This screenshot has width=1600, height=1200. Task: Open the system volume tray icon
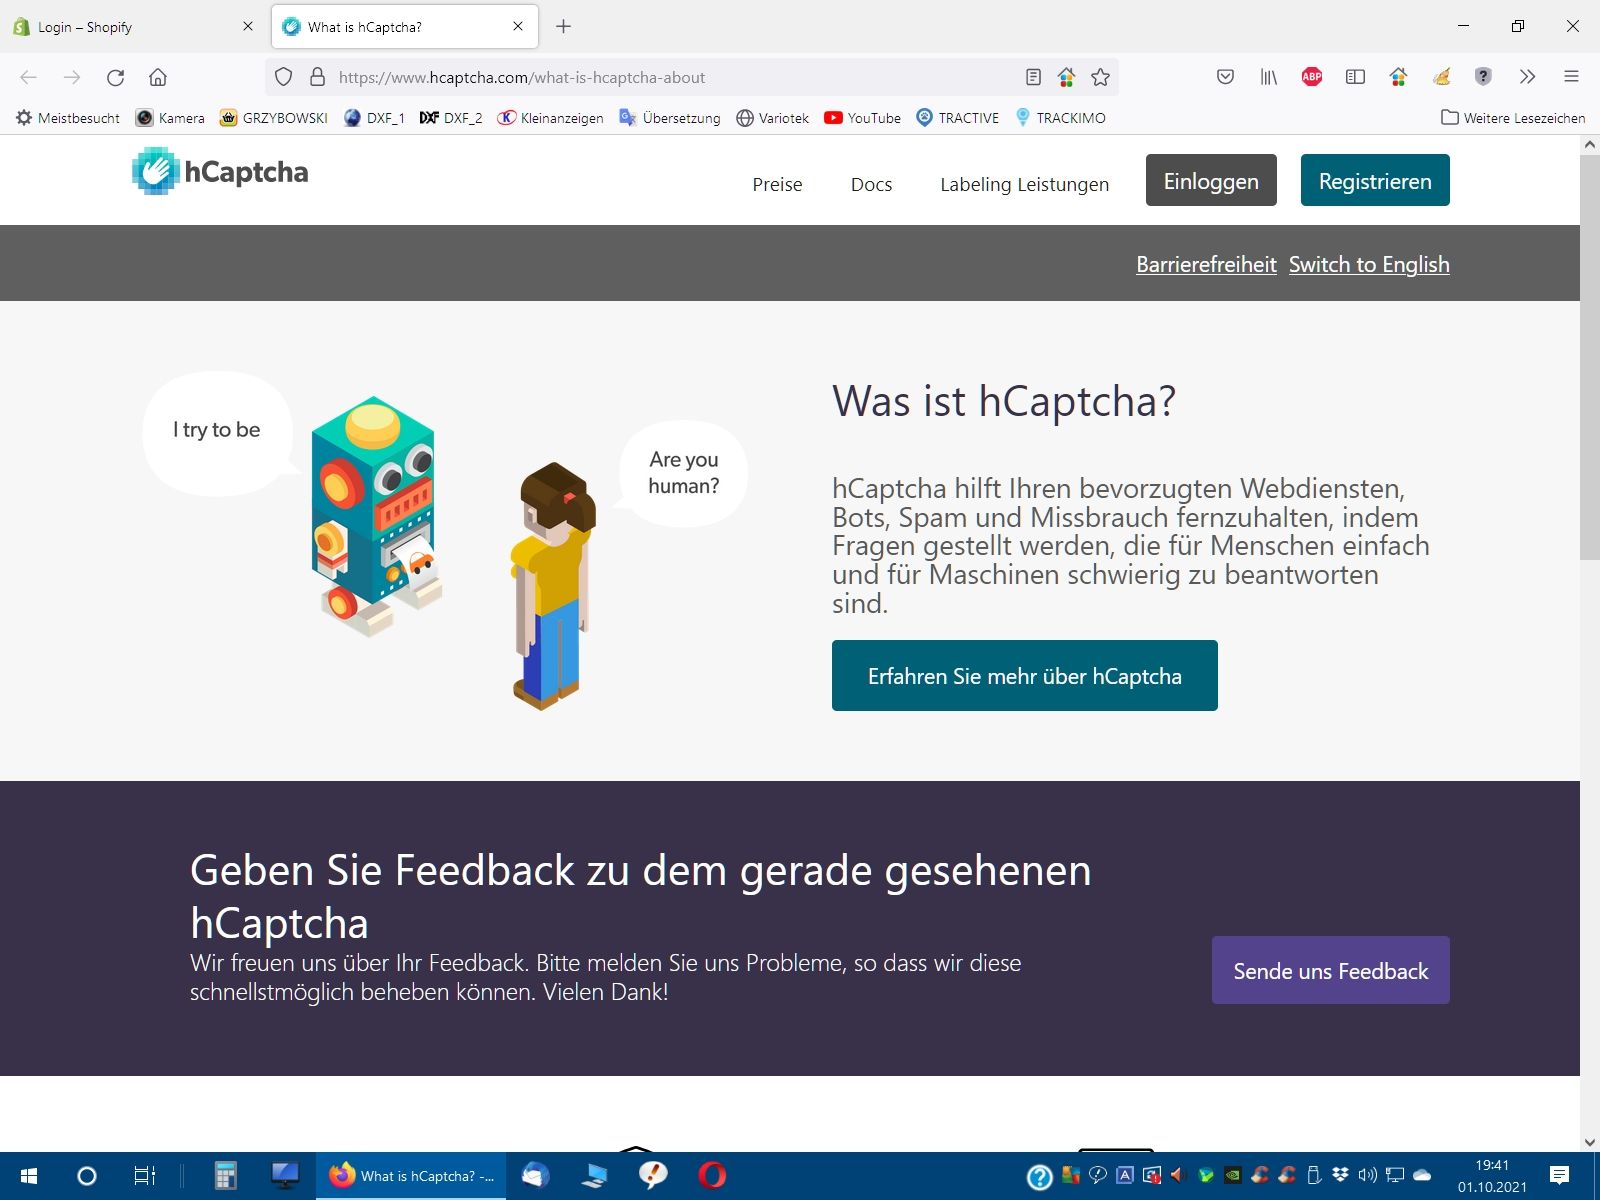tap(1368, 1175)
